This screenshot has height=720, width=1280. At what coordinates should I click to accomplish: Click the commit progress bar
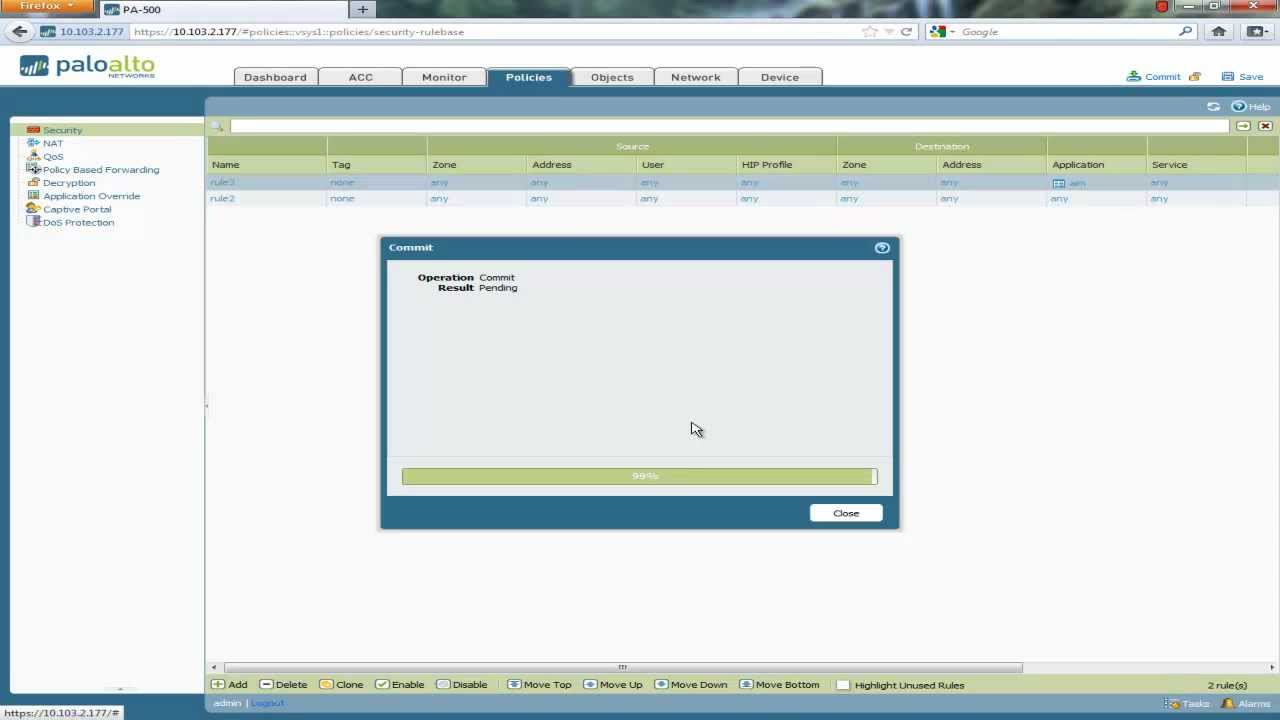(x=640, y=476)
